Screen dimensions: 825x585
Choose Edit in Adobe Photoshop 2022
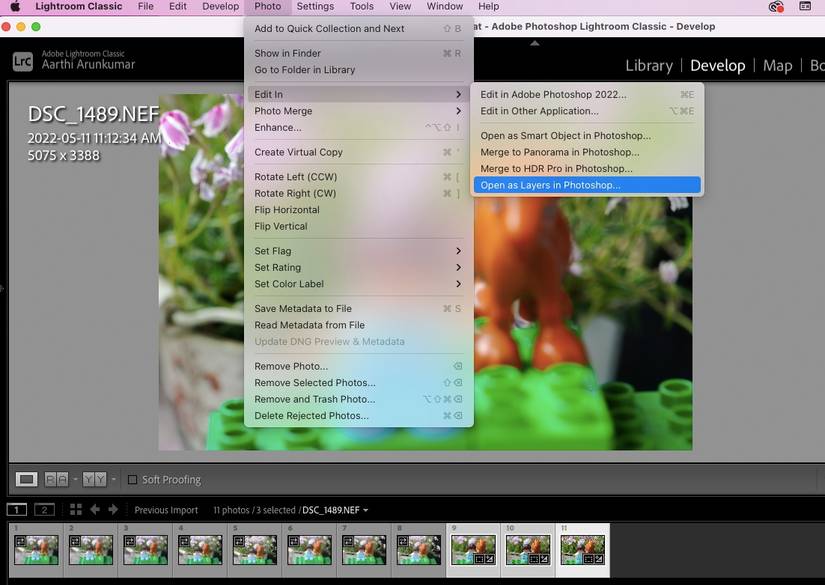(x=587, y=95)
